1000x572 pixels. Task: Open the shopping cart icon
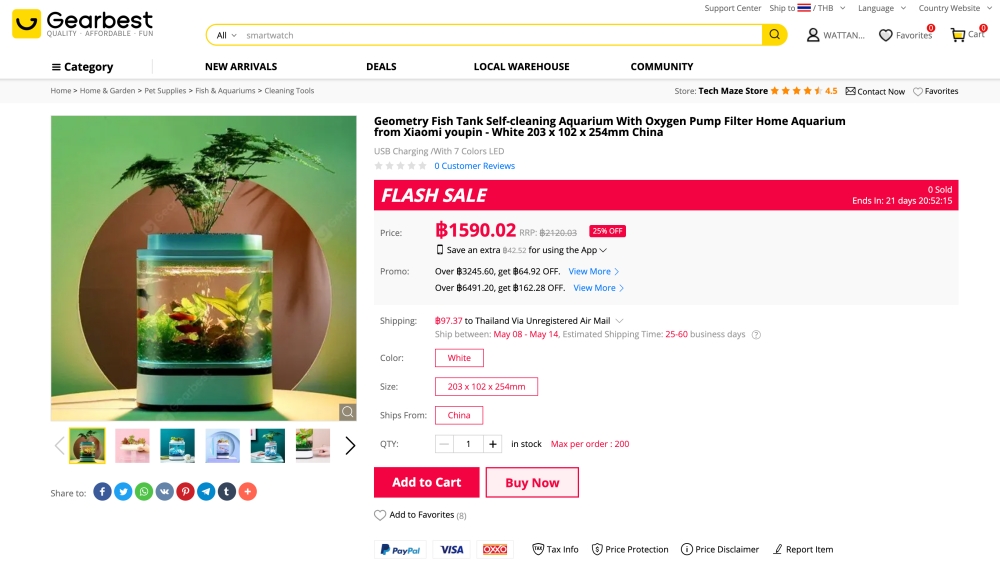pyautogui.click(x=958, y=35)
